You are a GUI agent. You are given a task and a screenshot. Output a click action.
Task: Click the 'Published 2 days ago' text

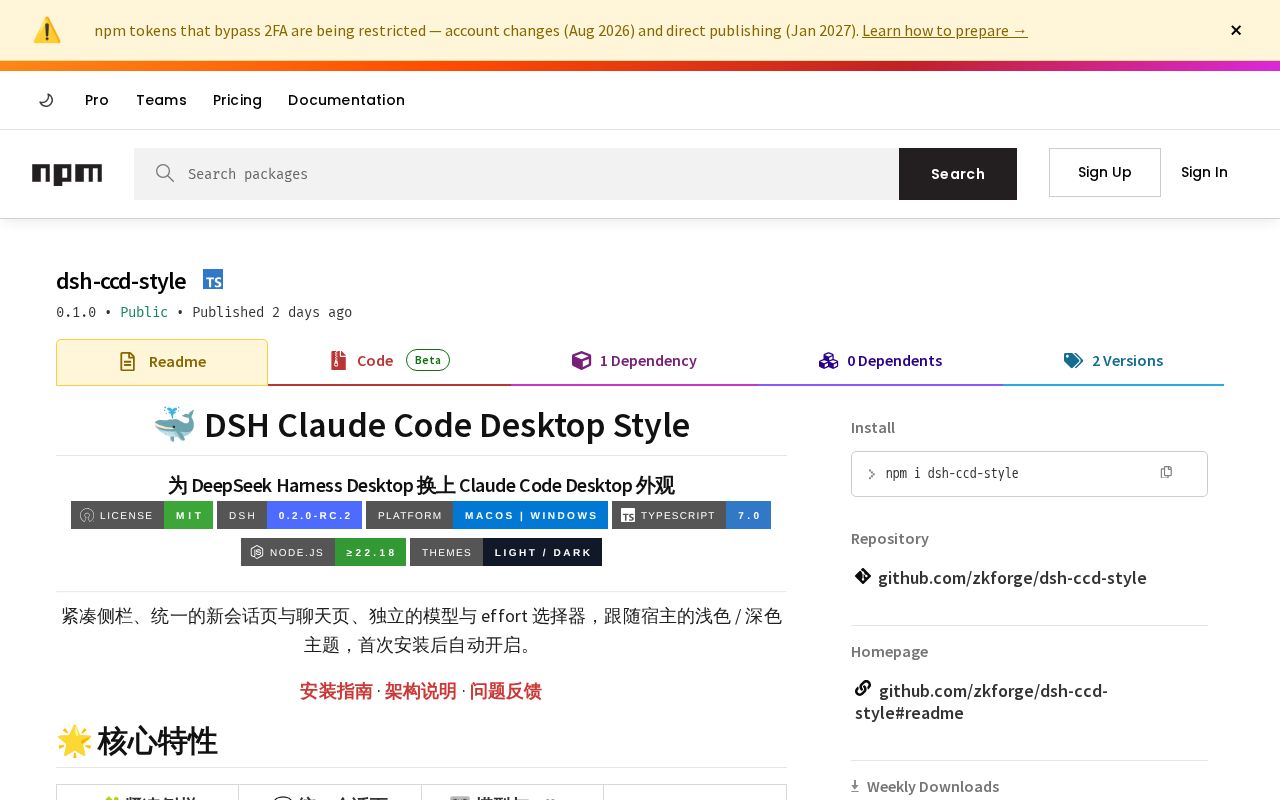(x=272, y=312)
